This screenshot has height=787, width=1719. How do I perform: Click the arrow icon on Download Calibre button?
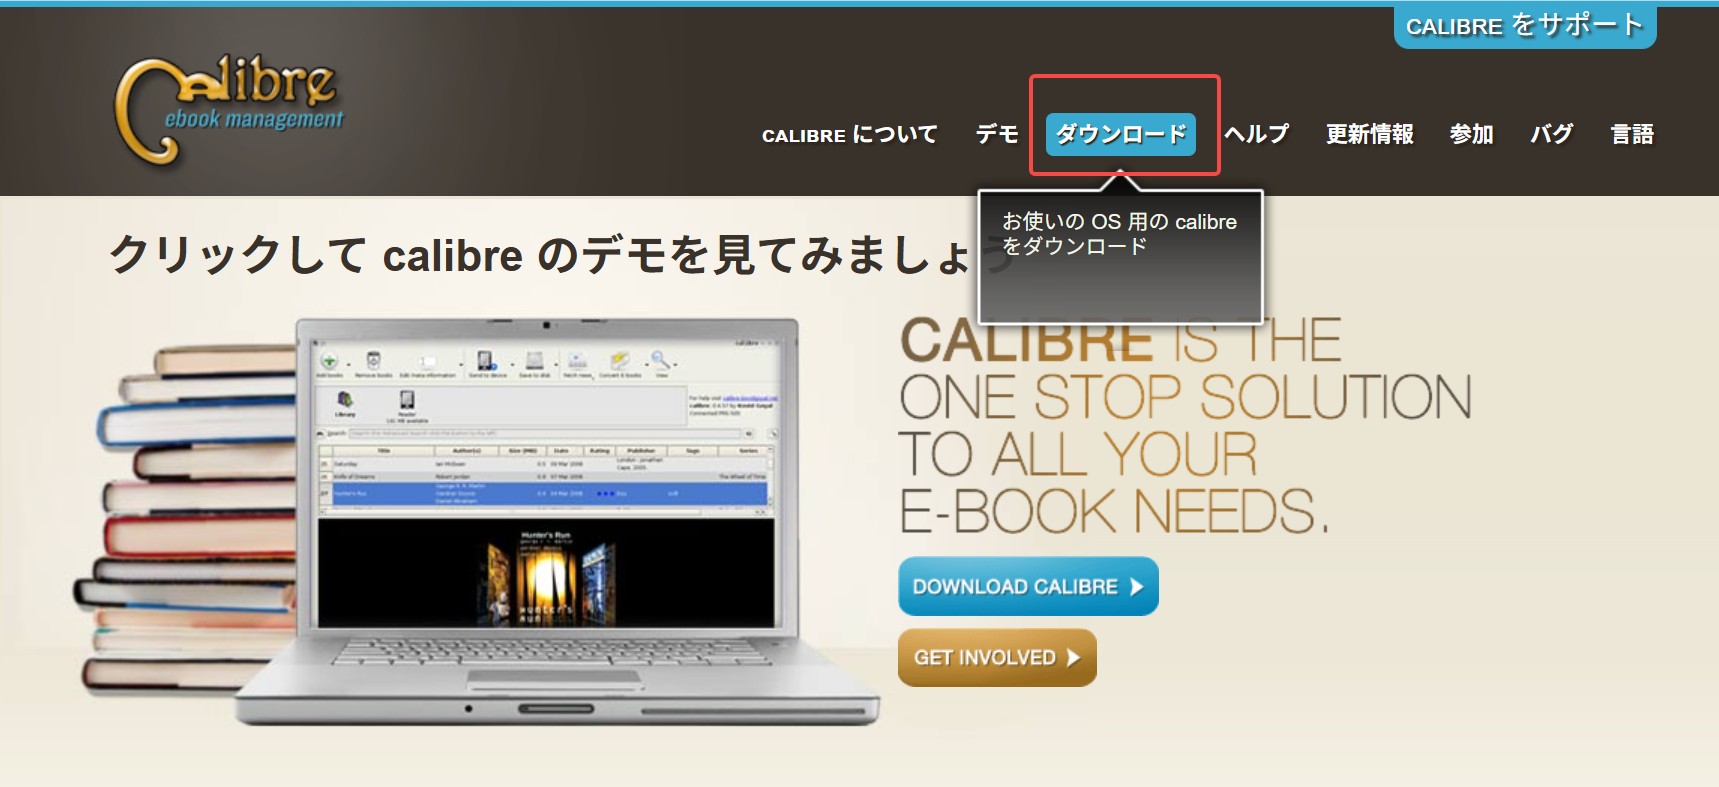point(1136,587)
